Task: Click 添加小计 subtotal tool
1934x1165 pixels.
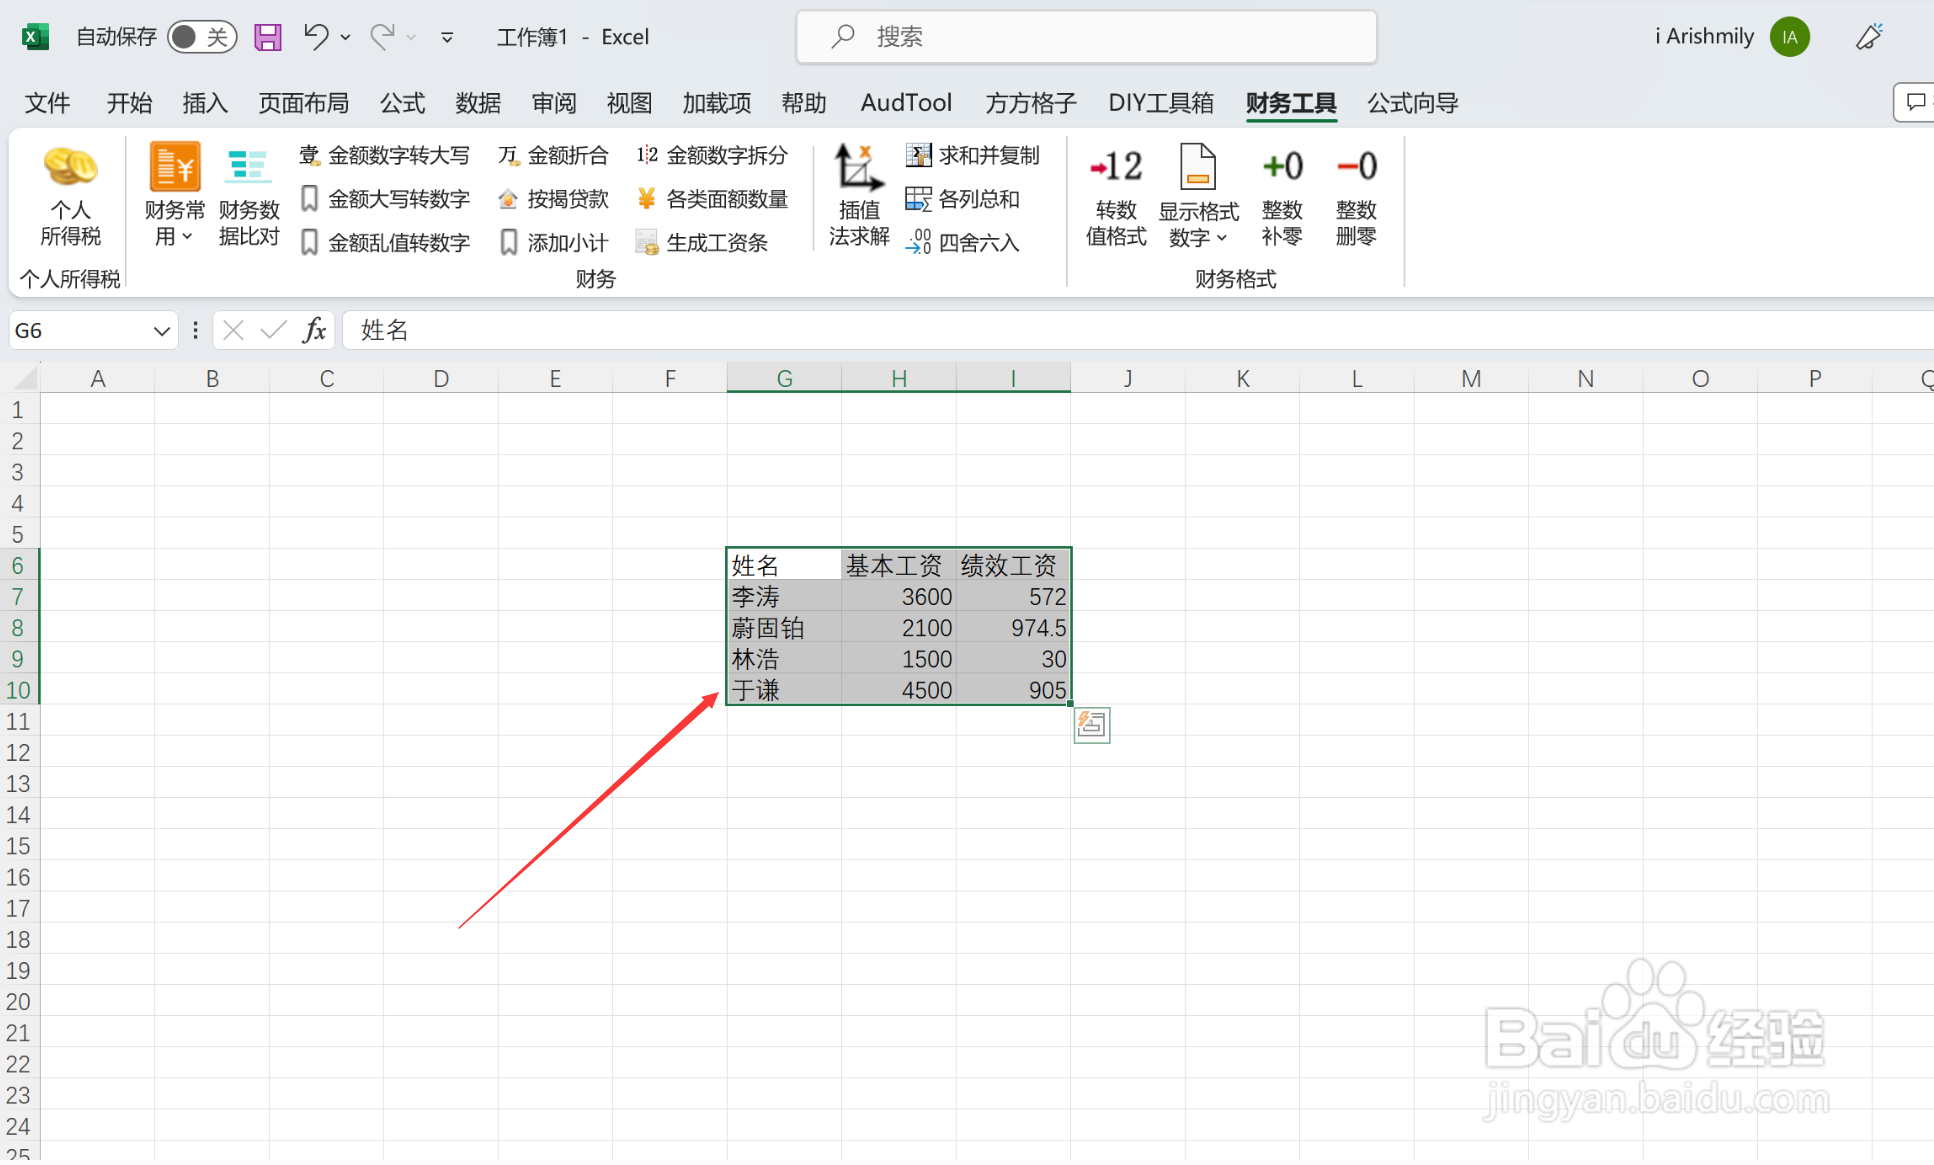Action: (x=553, y=243)
